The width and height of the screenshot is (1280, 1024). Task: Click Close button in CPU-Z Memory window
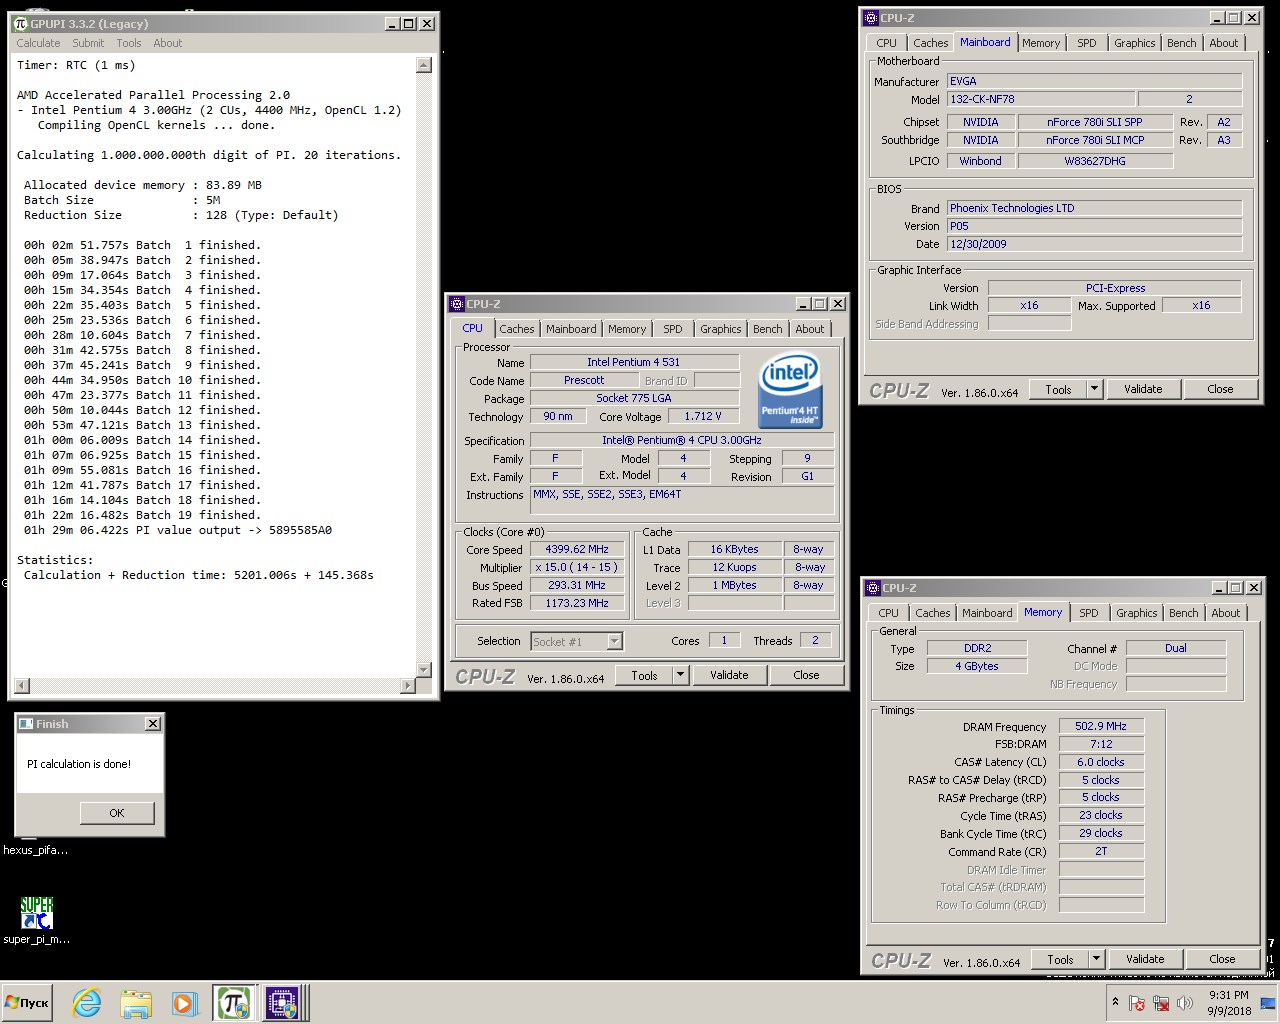pyautogui.click(x=1222, y=959)
